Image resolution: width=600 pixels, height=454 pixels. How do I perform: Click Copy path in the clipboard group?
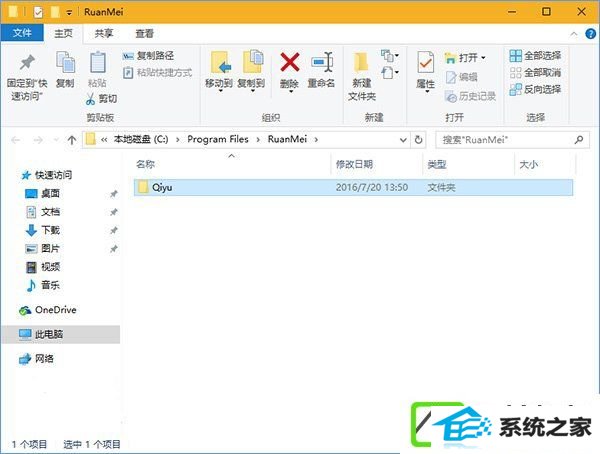pyautogui.click(x=148, y=56)
